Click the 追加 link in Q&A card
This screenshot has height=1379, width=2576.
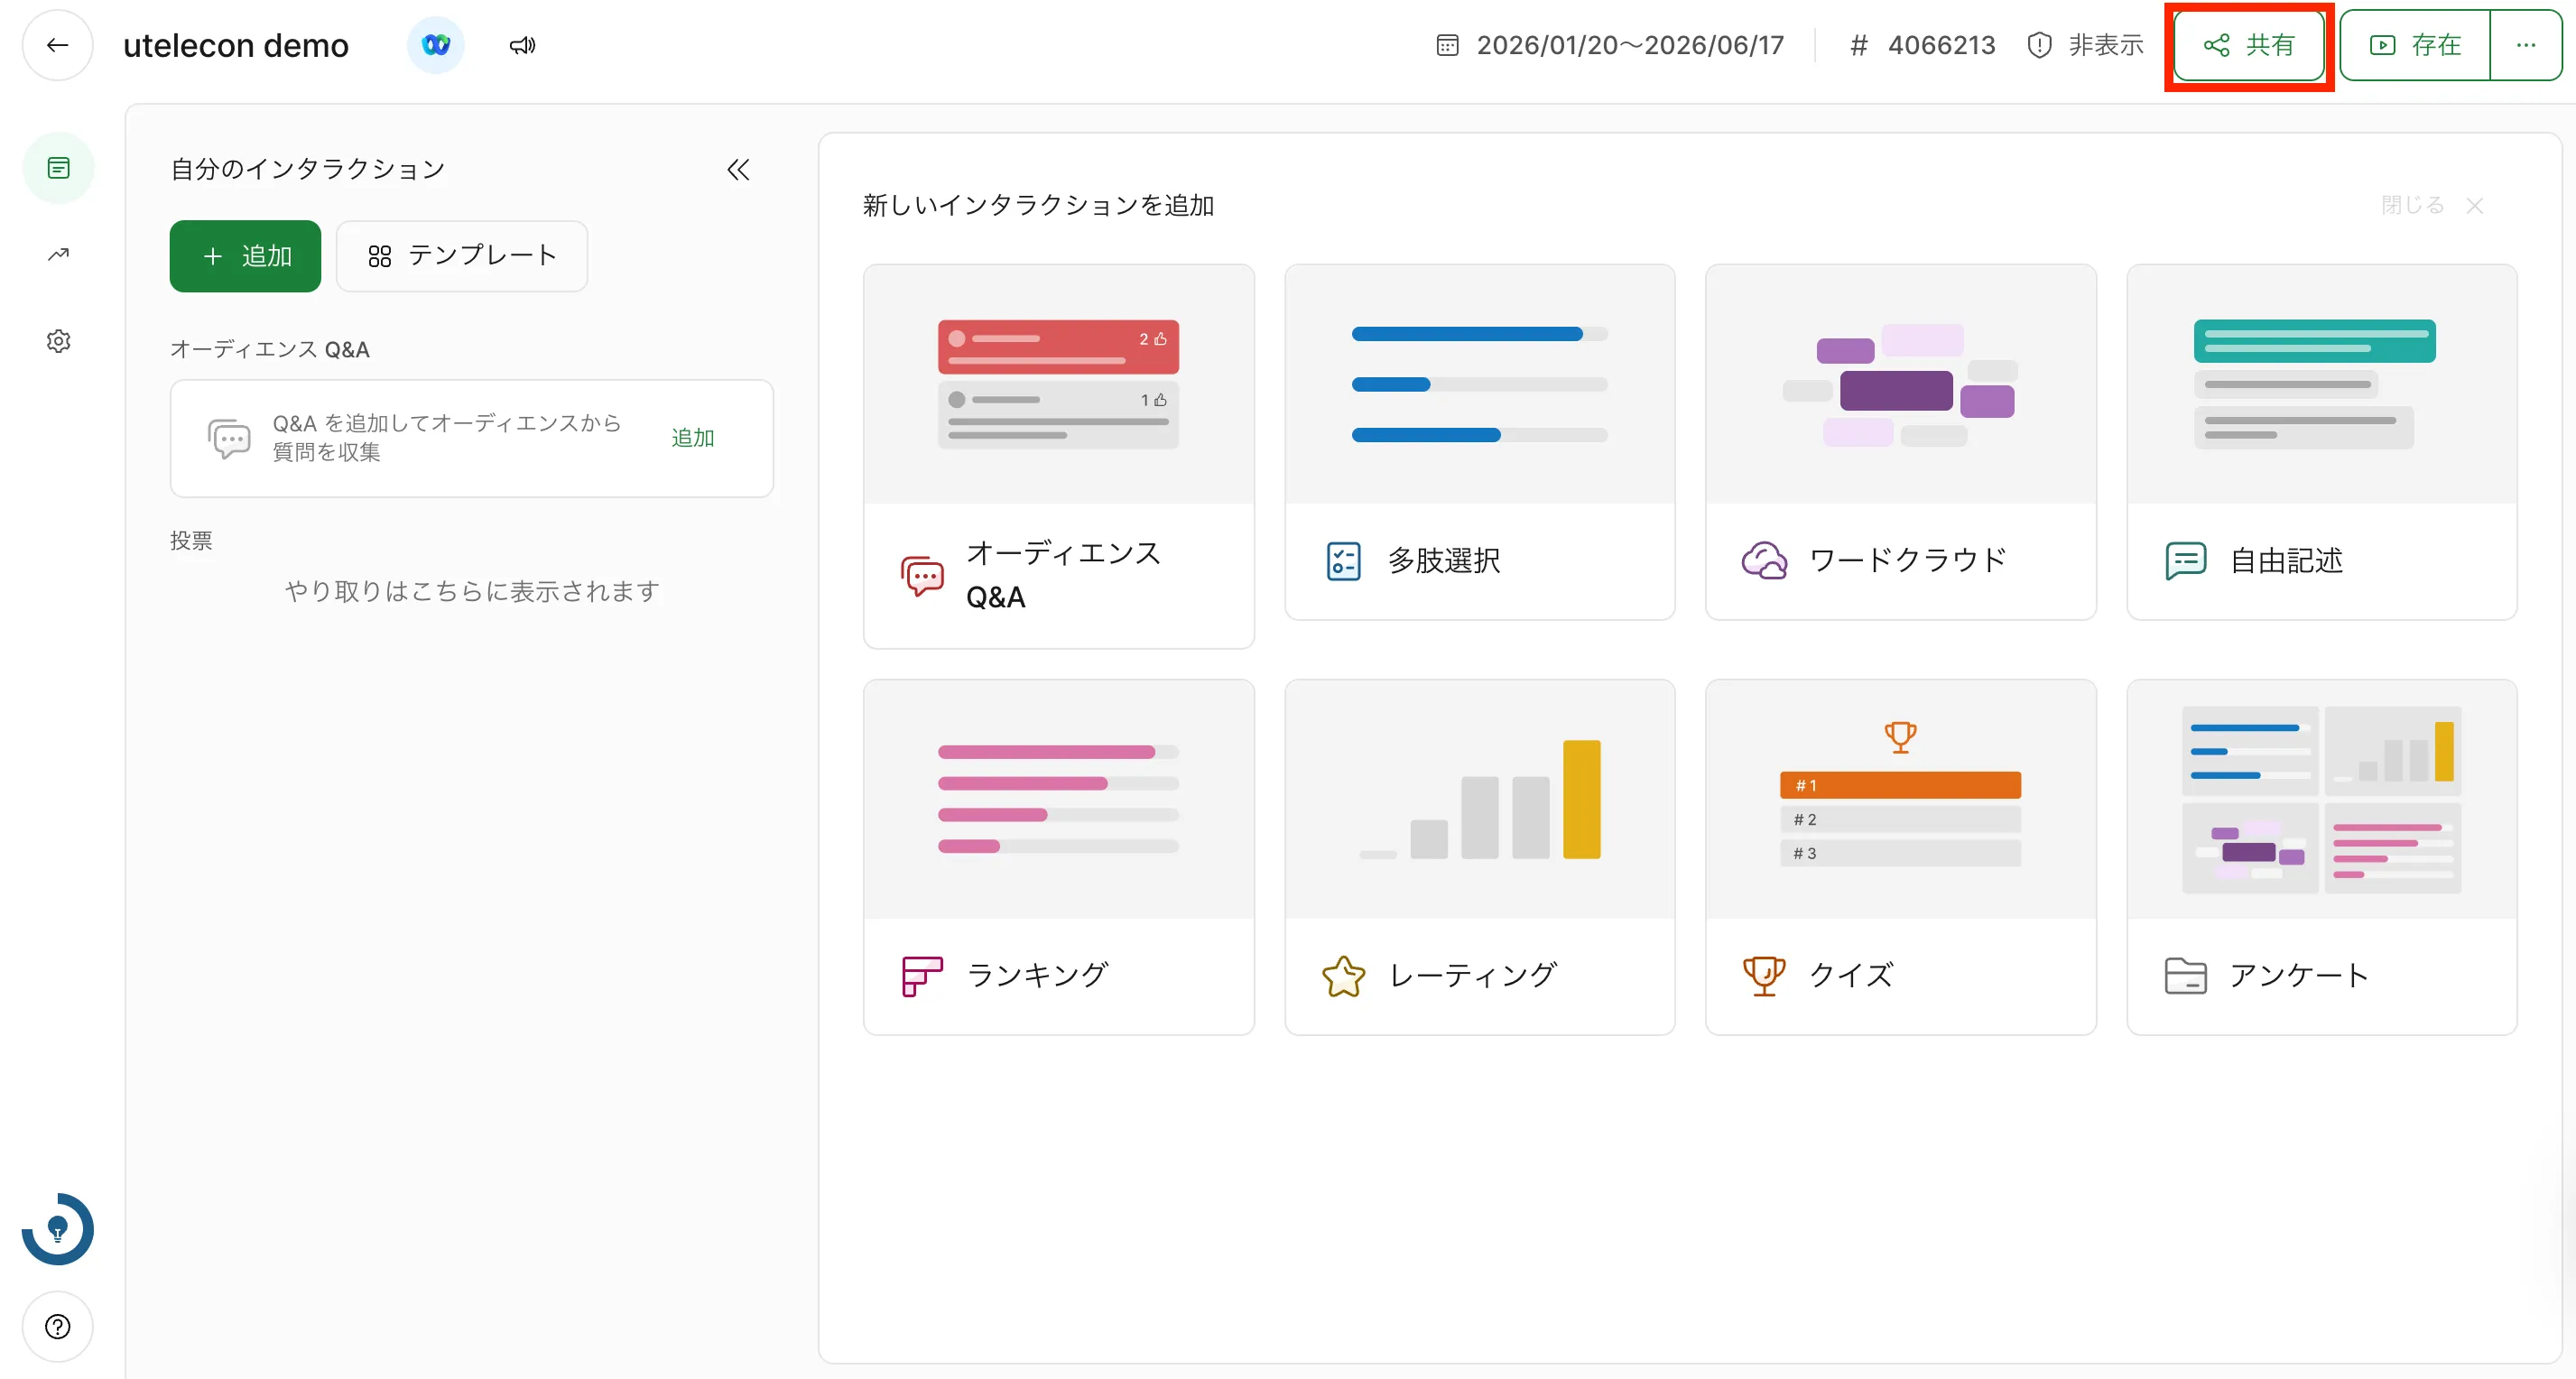tap(692, 438)
